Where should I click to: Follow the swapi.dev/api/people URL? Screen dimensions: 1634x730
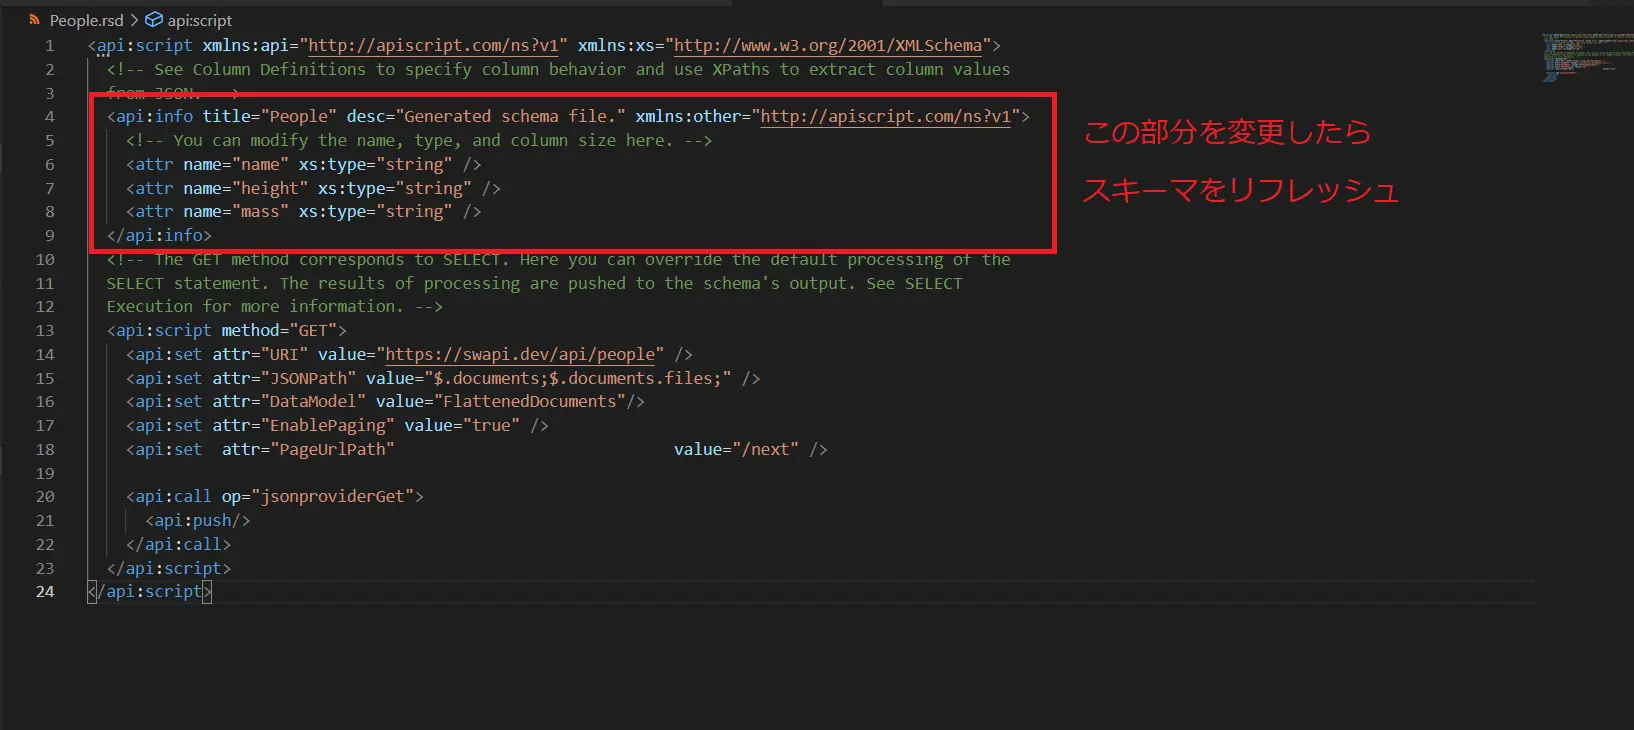(x=520, y=354)
